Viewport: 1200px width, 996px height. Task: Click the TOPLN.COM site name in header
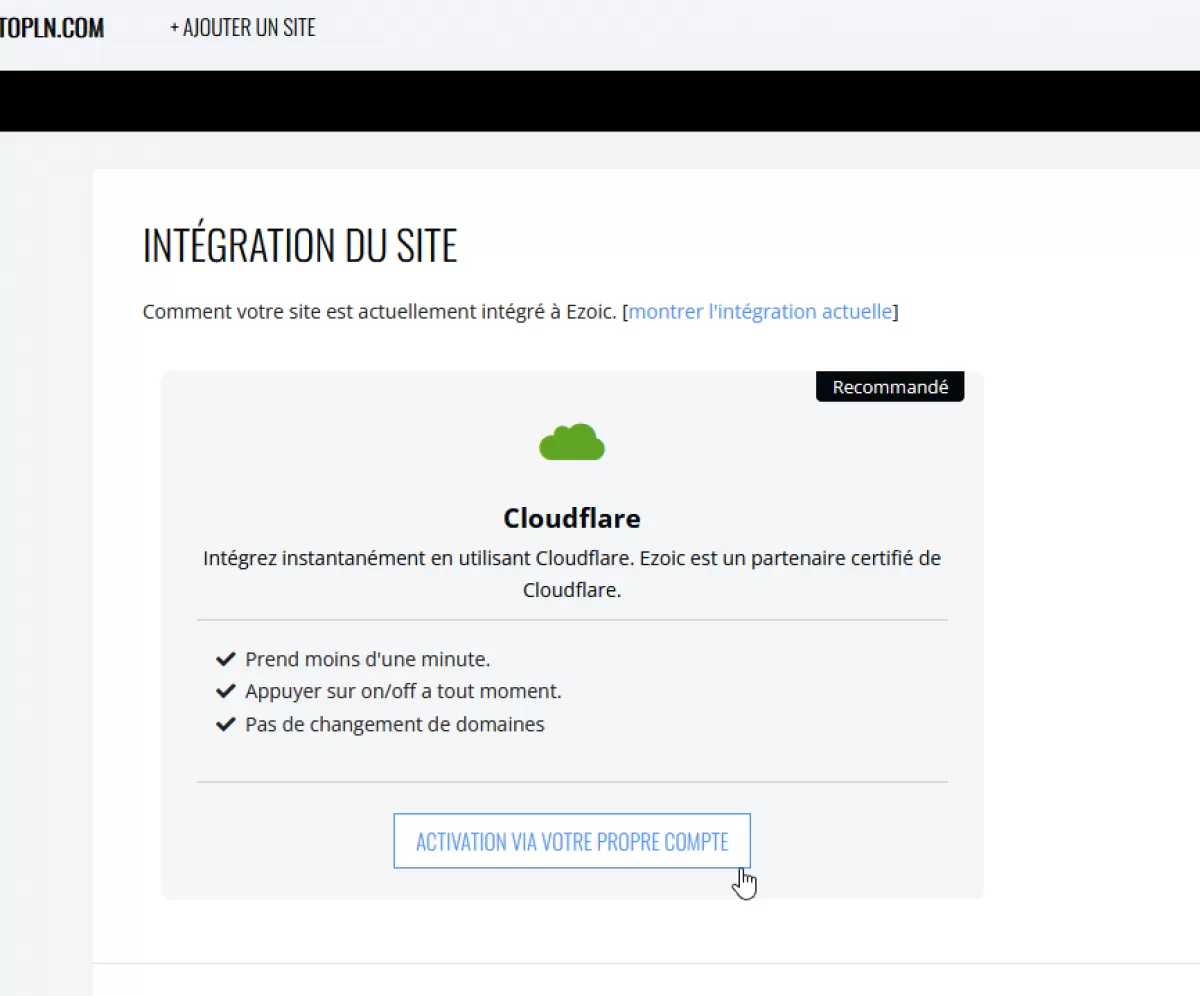point(52,28)
